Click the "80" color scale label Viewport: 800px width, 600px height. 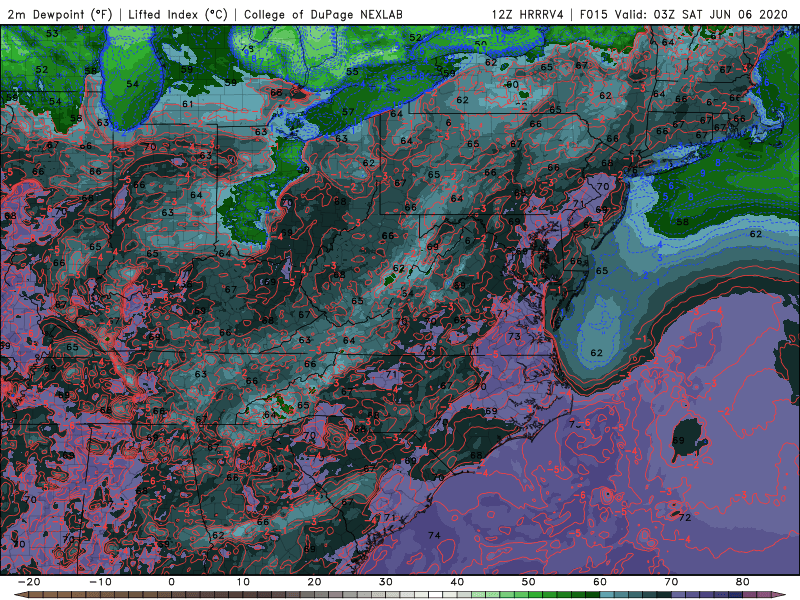pyautogui.click(x=743, y=582)
